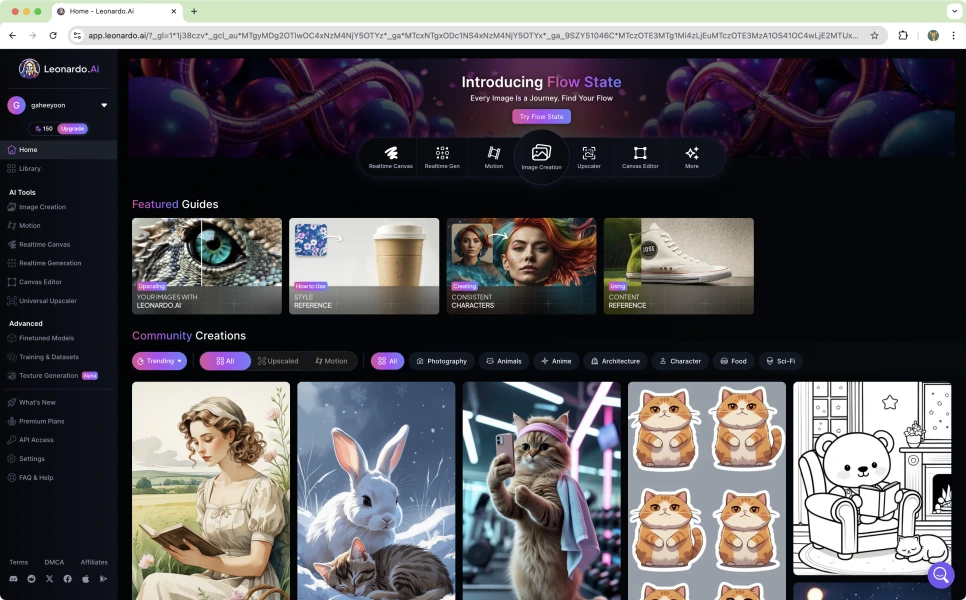Launch Image Creation from the circular center button
Image resolution: width=966 pixels, height=600 pixels.
(x=541, y=157)
